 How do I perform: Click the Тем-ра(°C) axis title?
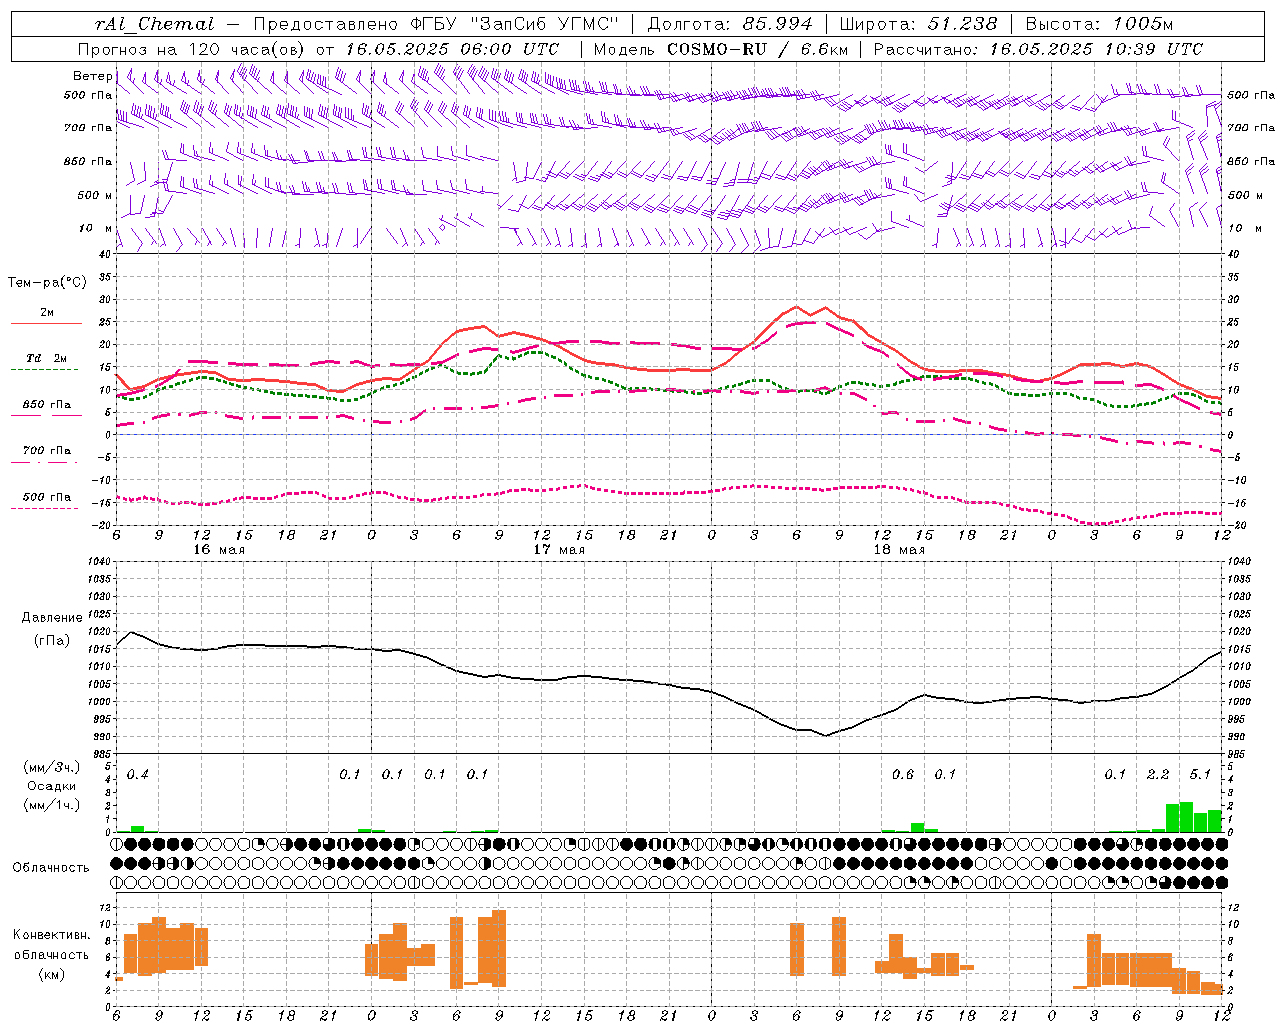coord(47,283)
